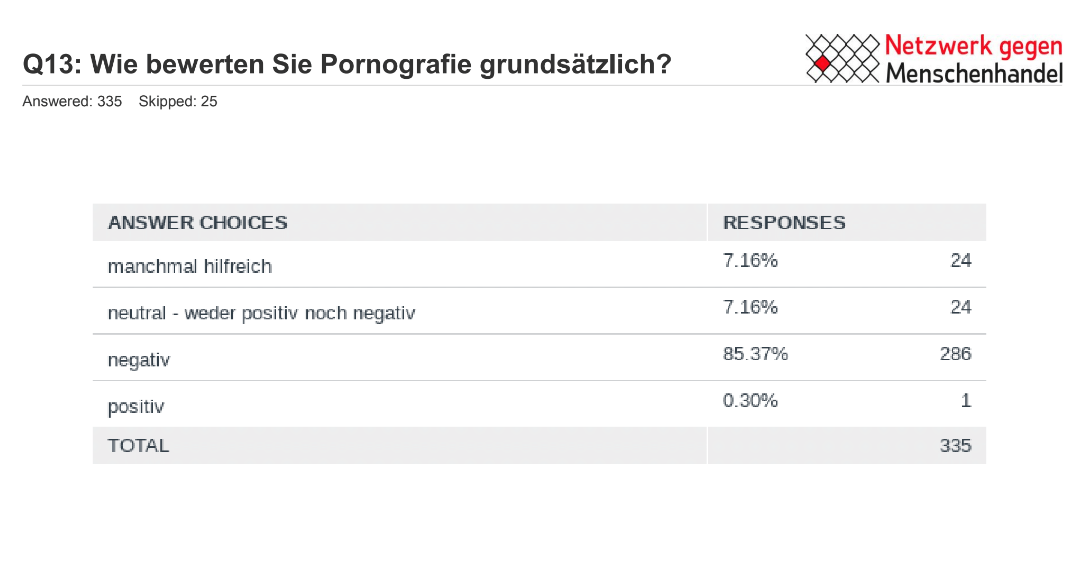
Task: Click the 85.37% response percentage
Action: pos(755,353)
